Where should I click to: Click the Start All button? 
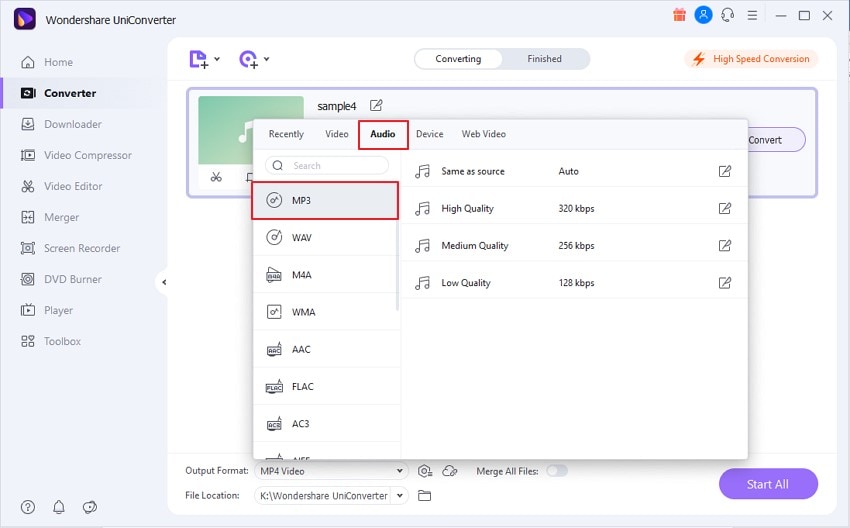click(768, 484)
